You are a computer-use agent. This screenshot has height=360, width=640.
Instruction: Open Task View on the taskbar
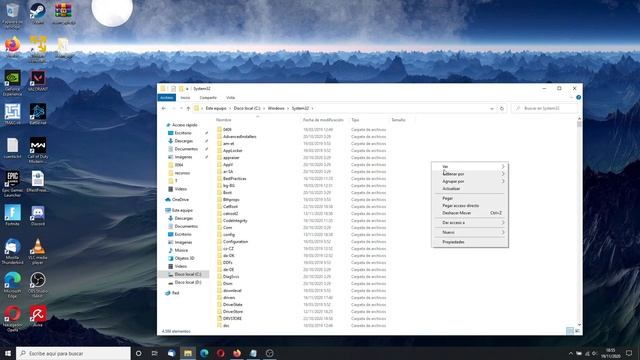coord(155,353)
